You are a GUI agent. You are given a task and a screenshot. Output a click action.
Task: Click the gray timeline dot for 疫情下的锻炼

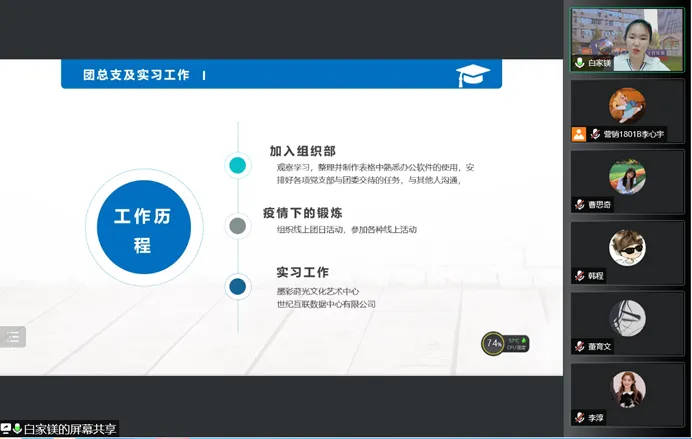pyautogui.click(x=237, y=226)
